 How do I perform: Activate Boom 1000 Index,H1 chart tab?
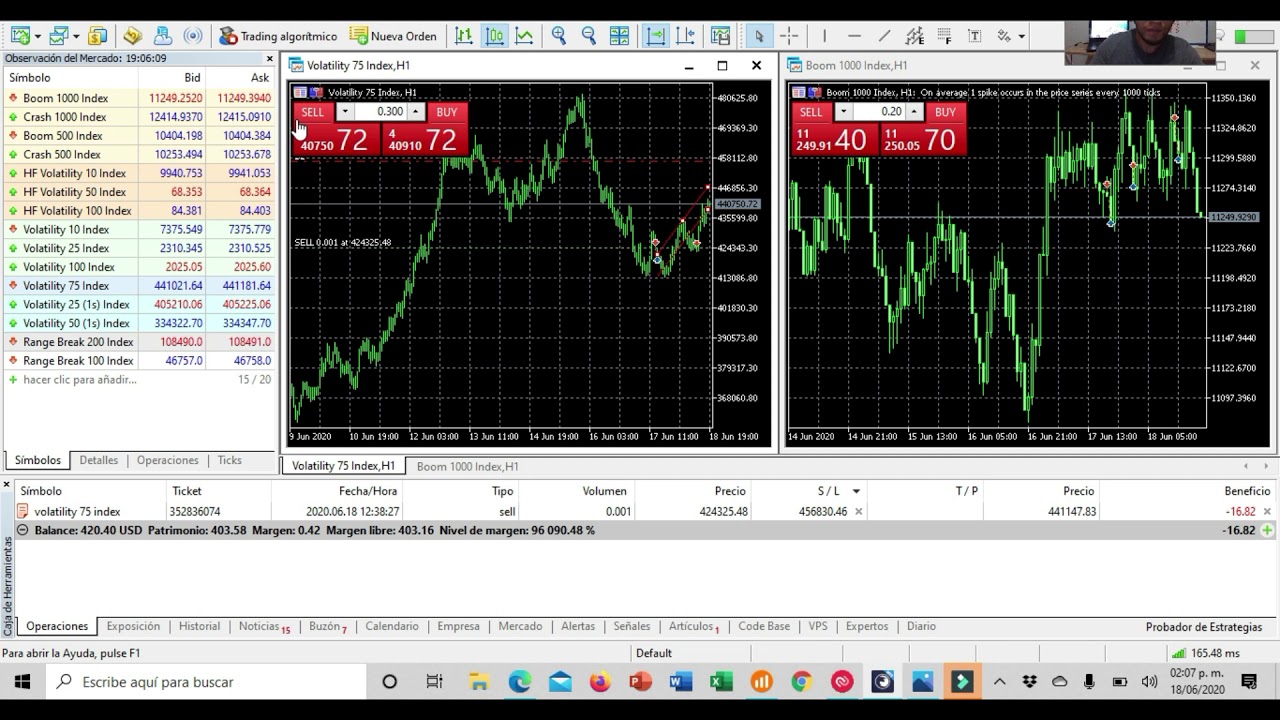[x=467, y=466]
